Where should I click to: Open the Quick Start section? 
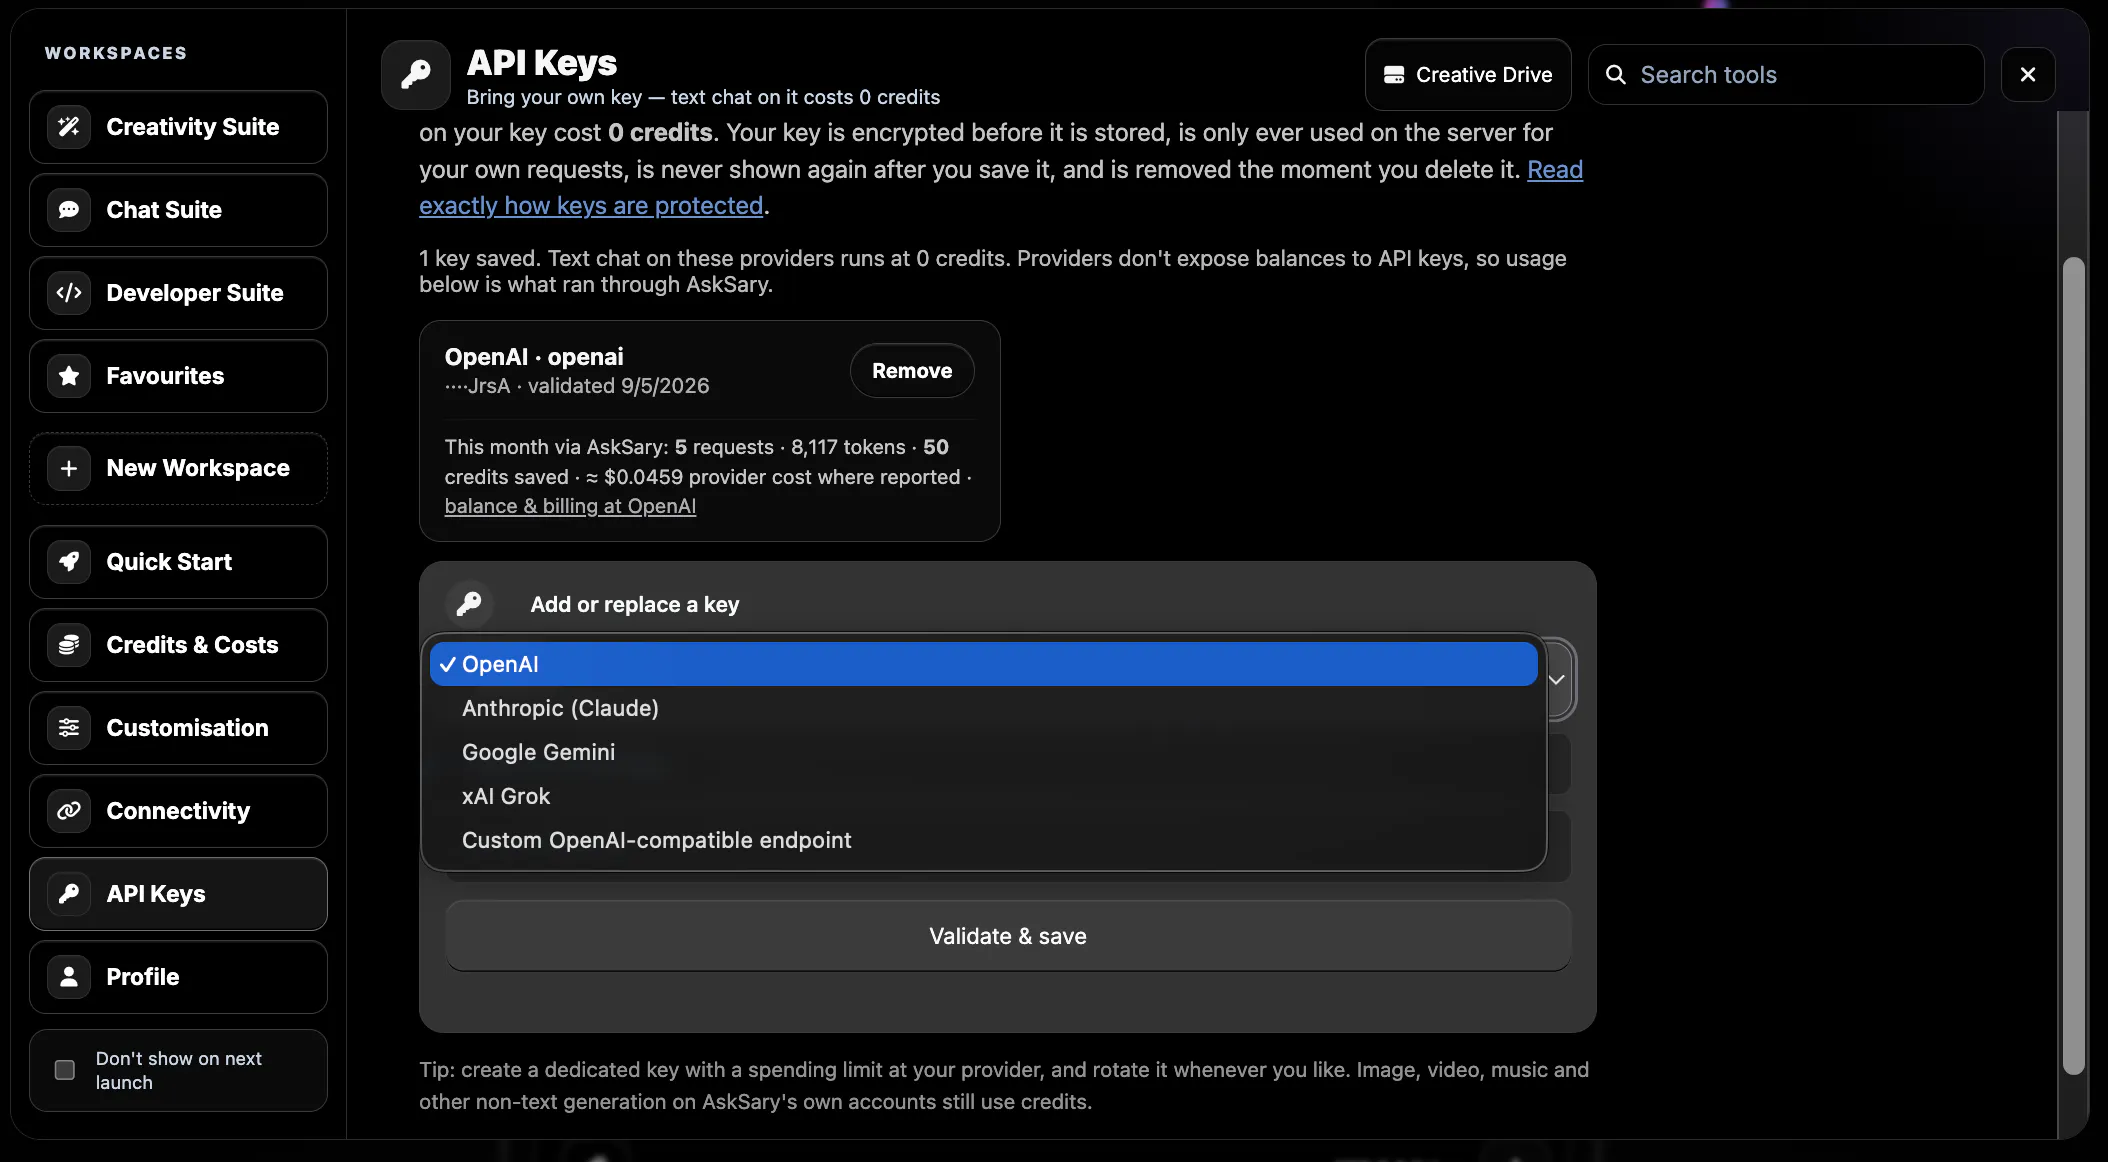[178, 562]
